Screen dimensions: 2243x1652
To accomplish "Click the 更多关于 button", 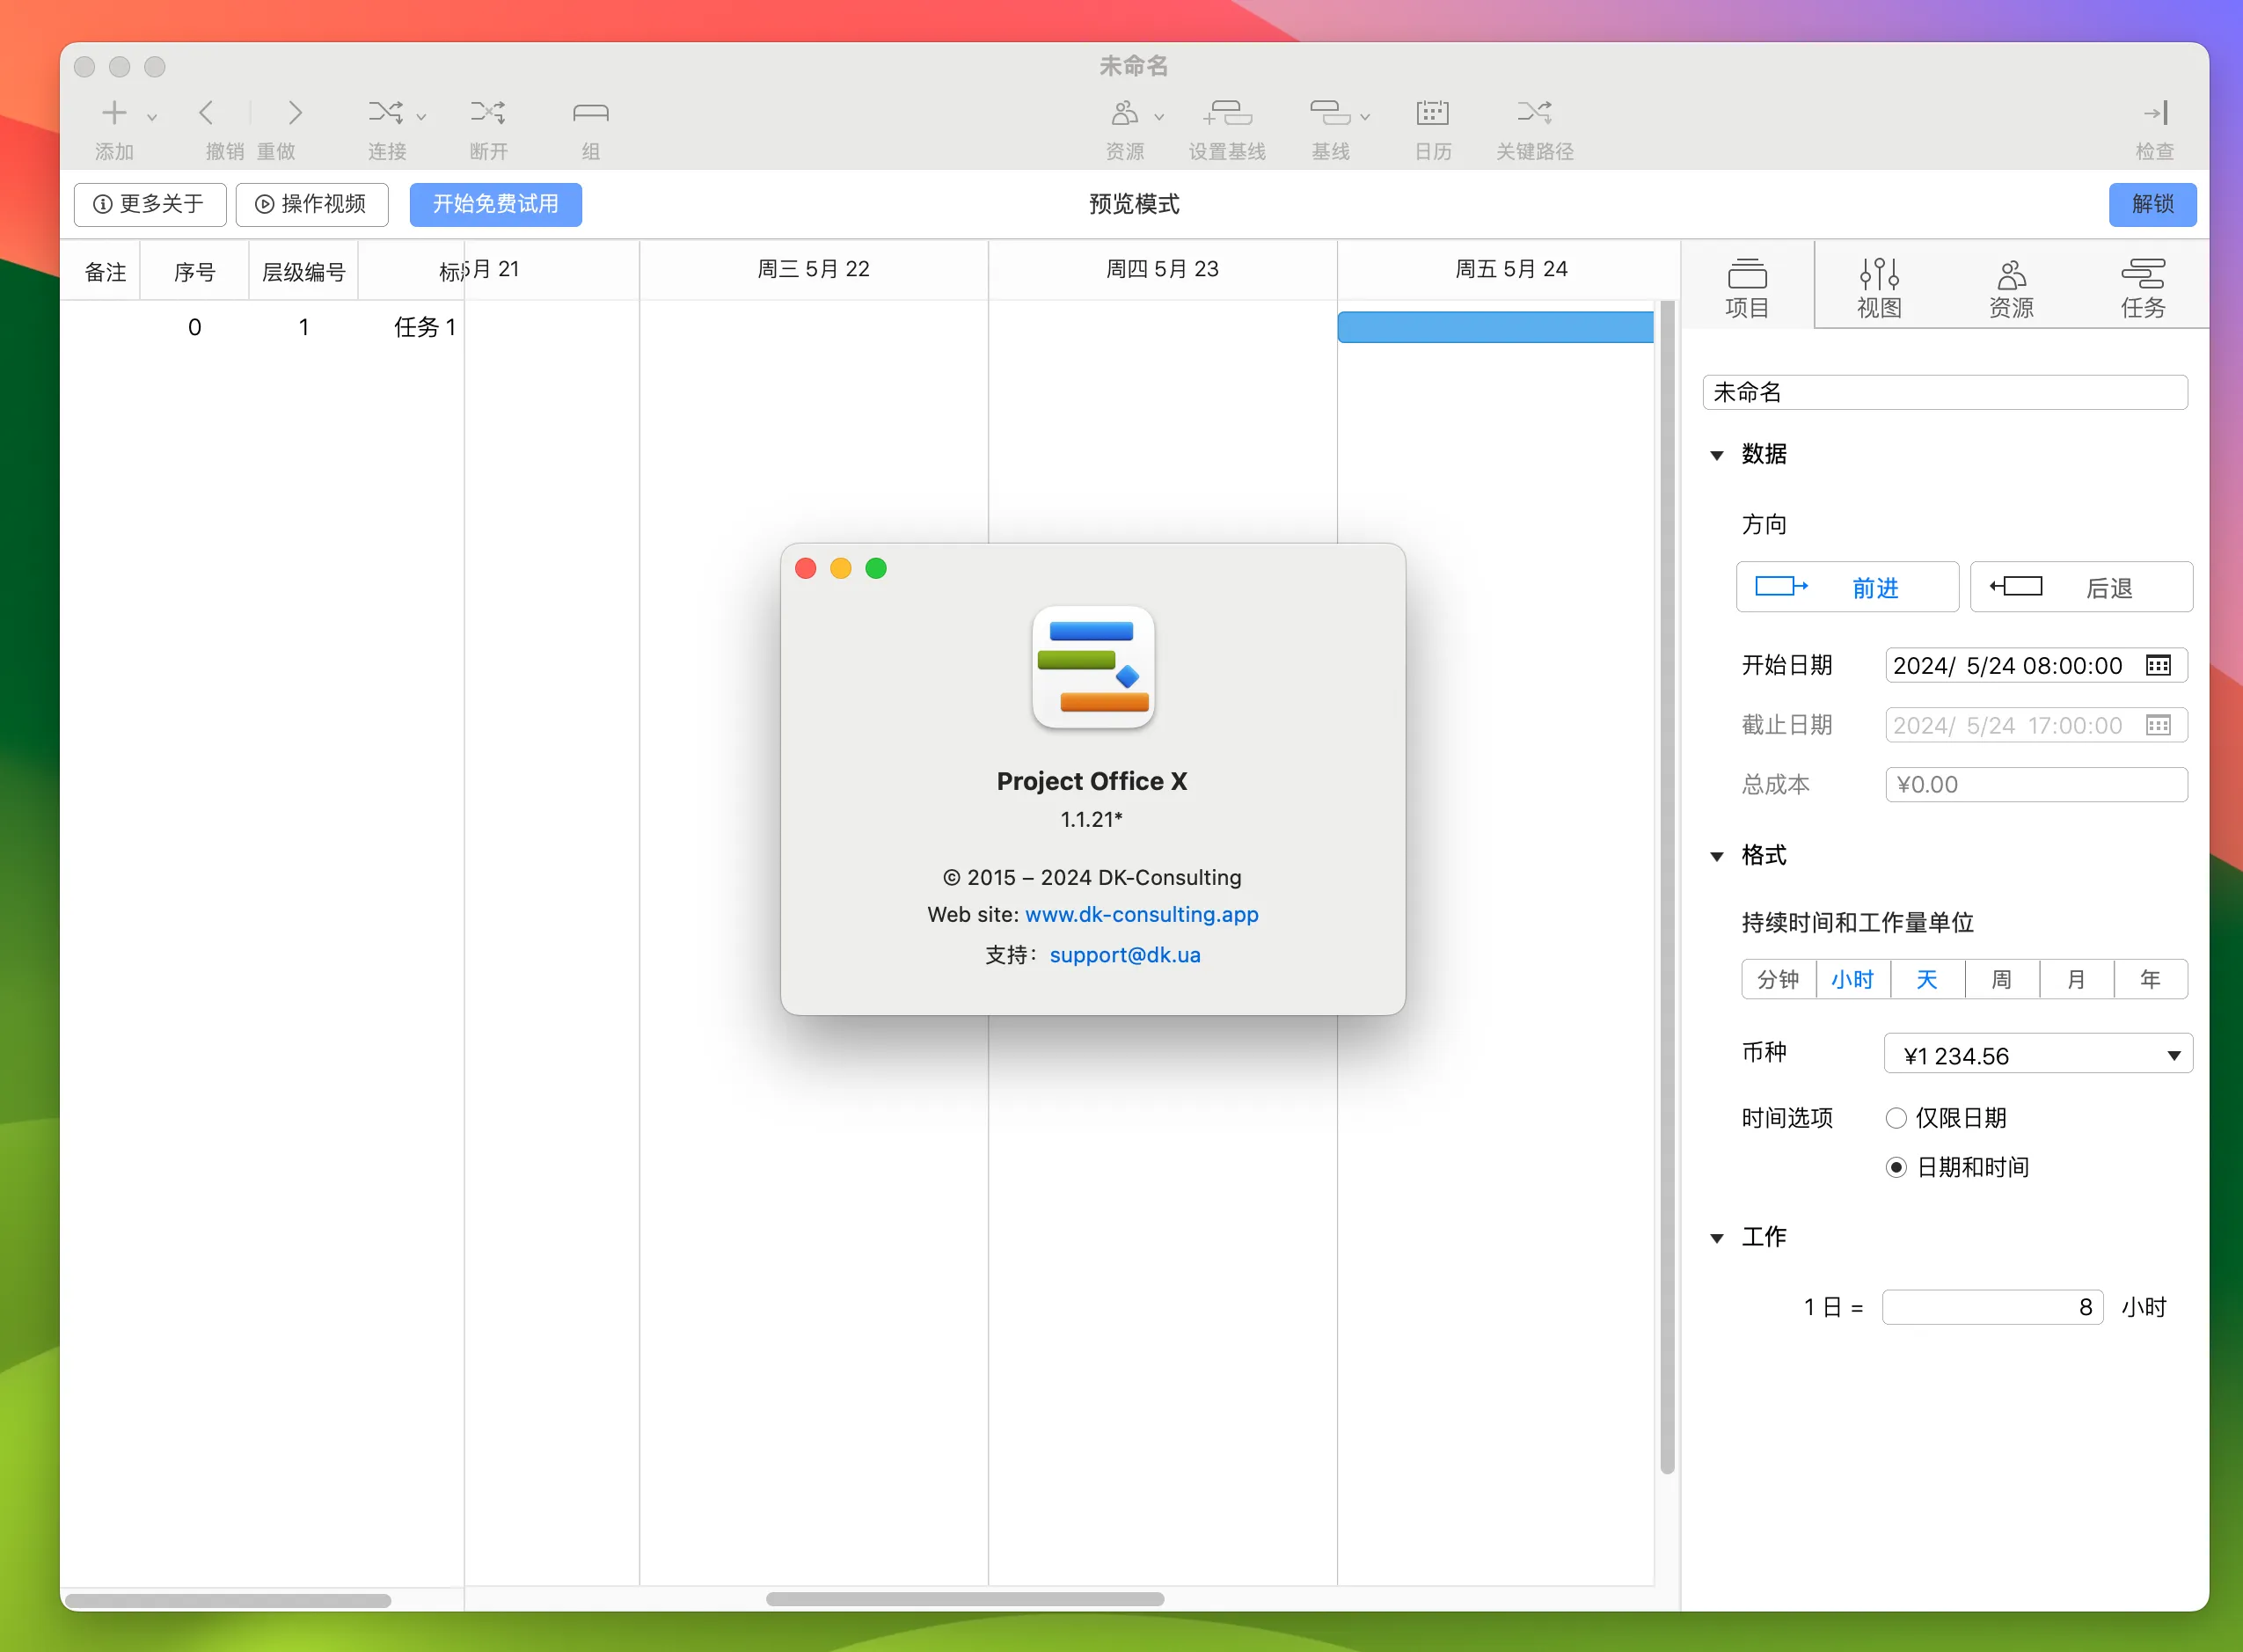I will (150, 204).
